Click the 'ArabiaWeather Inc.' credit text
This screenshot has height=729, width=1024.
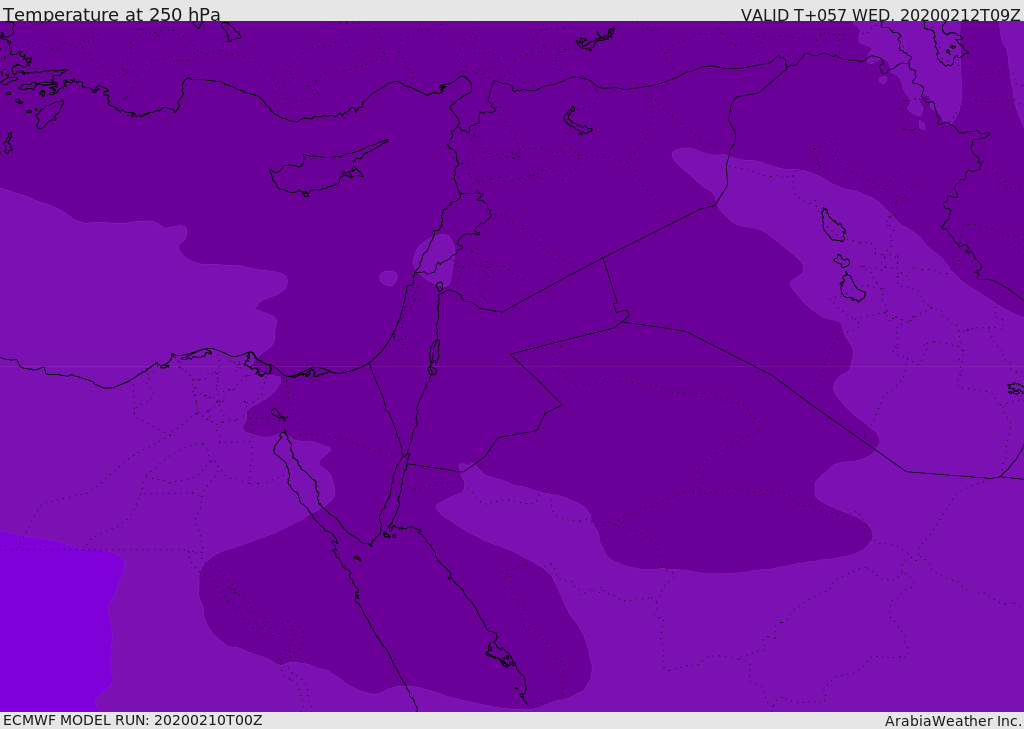pyautogui.click(x=952, y=721)
